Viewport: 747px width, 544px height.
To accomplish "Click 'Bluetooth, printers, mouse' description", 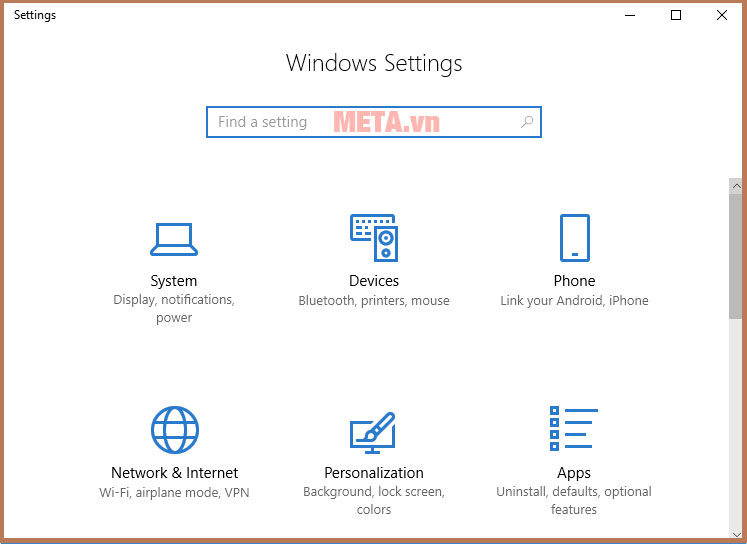I will [x=374, y=301].
